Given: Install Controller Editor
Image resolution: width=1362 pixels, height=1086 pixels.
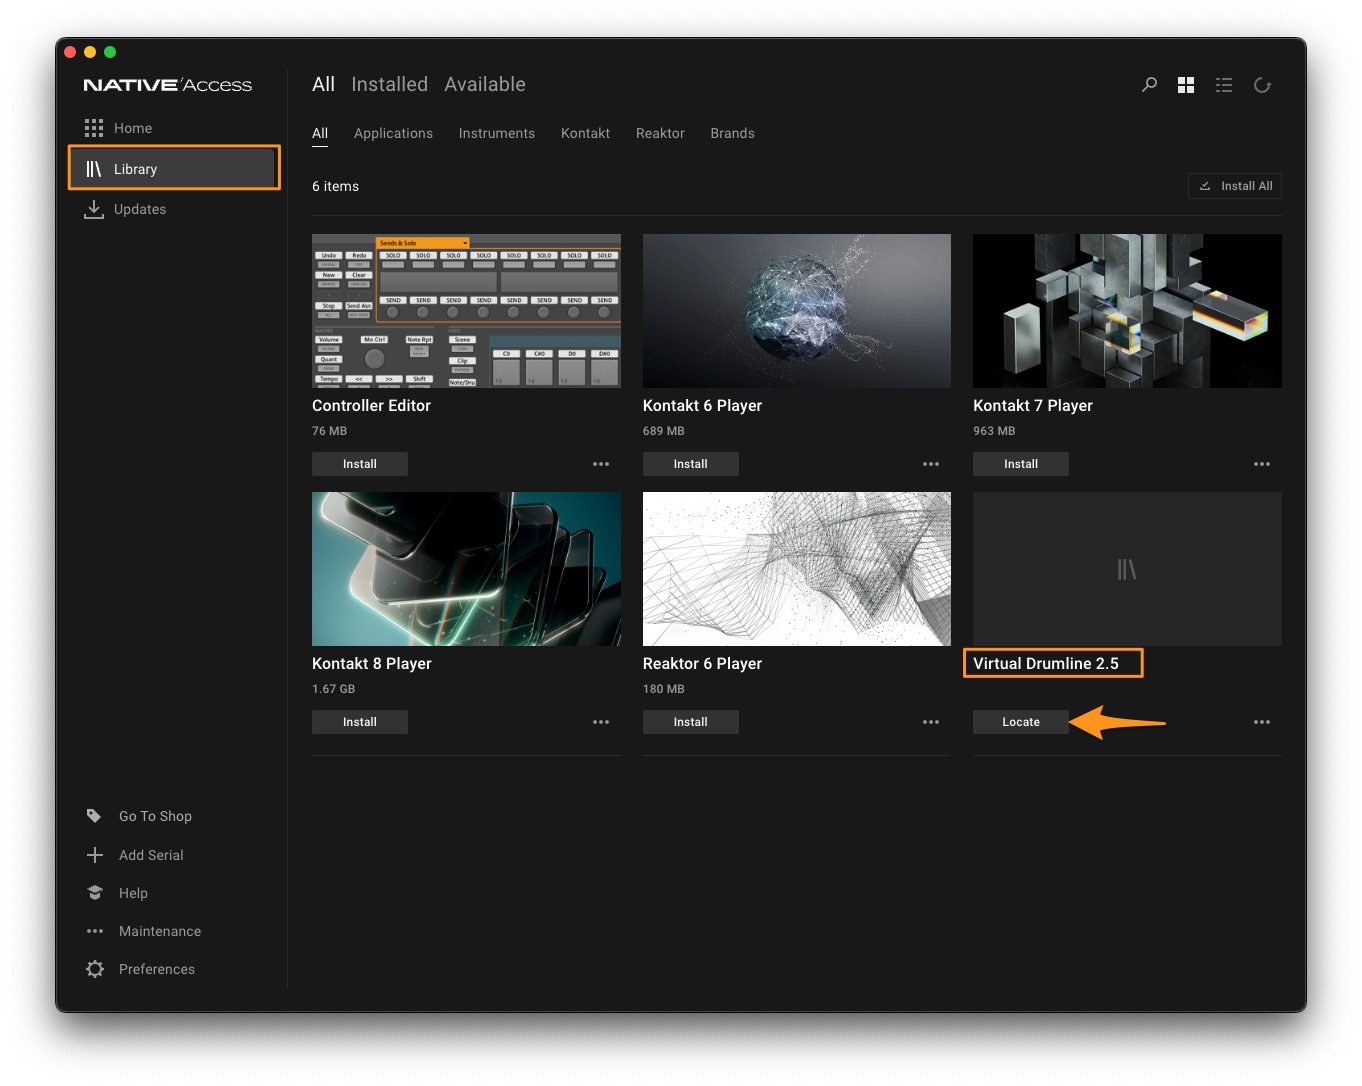Looking at the screenshot, I should (360, 464).
